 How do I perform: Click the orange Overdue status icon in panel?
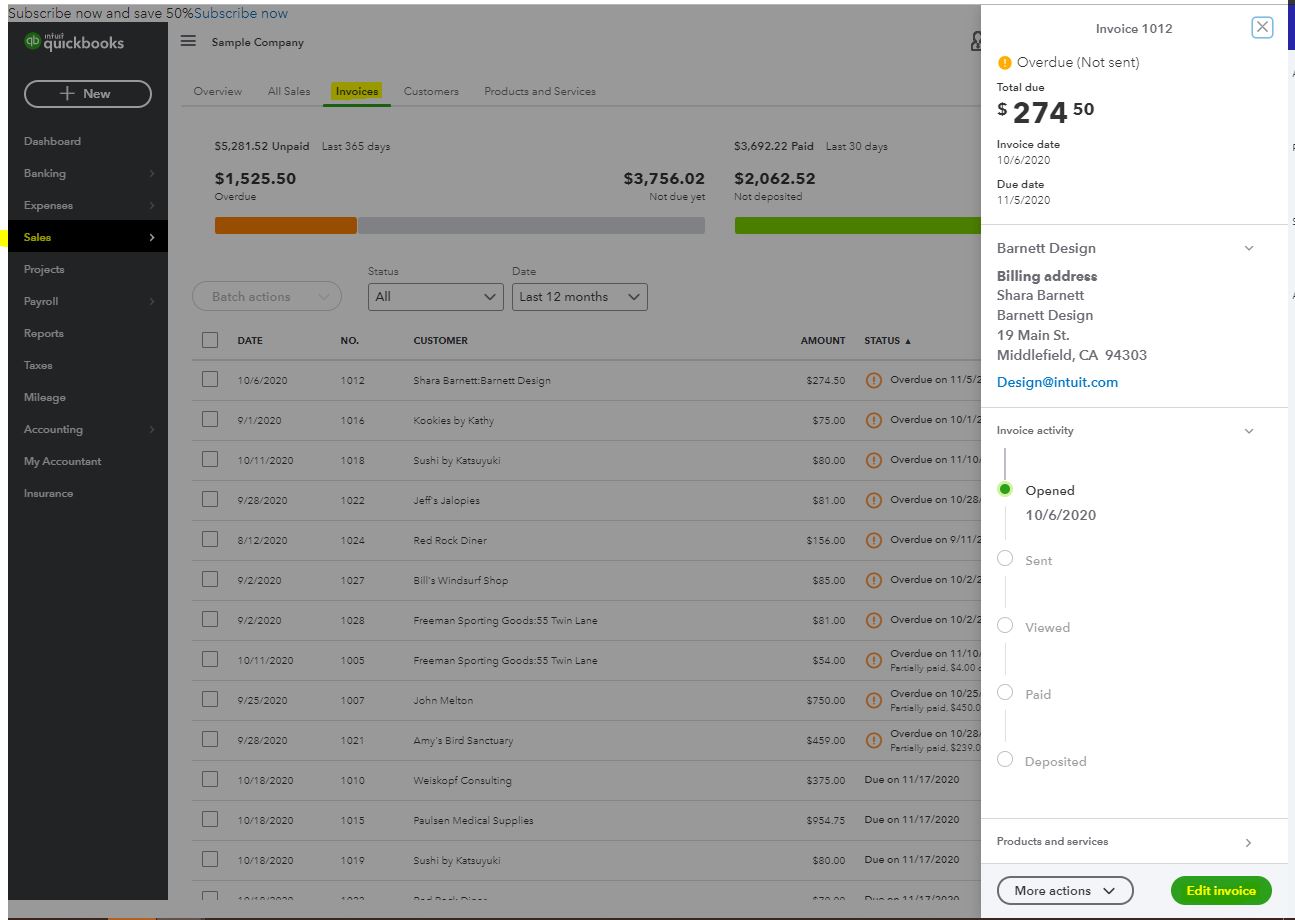[x=1005, y=62]
